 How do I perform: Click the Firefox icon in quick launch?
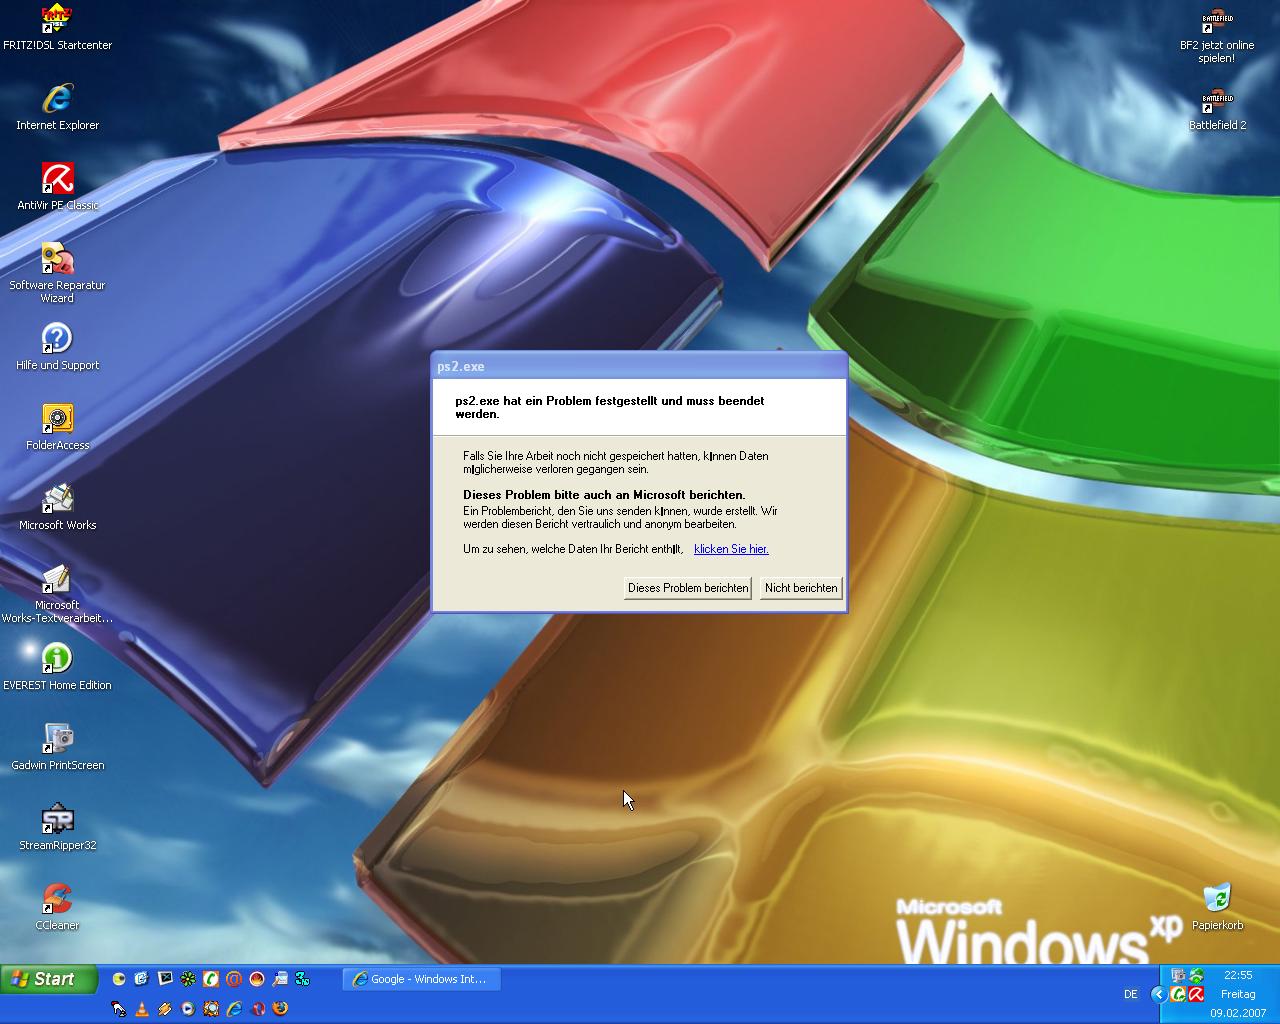pyautogui.click(x=280, y=1008)
